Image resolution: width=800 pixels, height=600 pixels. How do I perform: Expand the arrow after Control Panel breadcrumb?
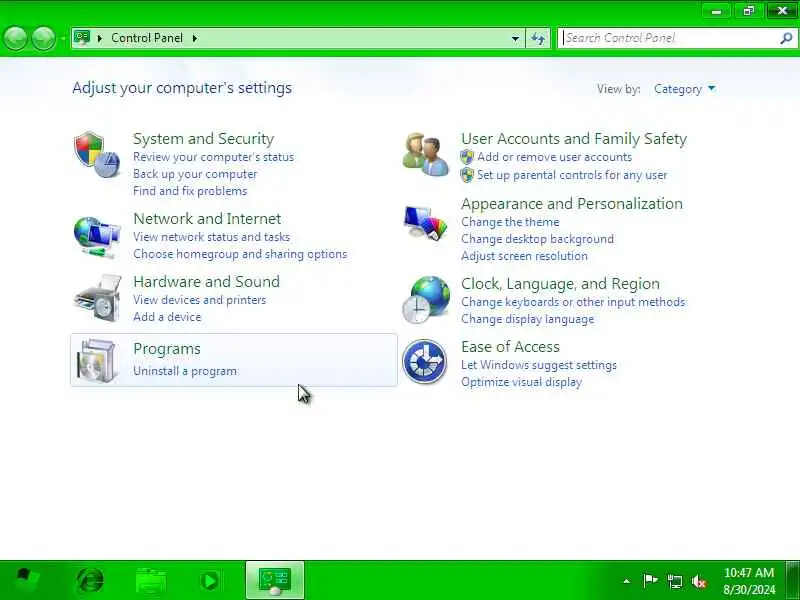click(x=195, y=38)
